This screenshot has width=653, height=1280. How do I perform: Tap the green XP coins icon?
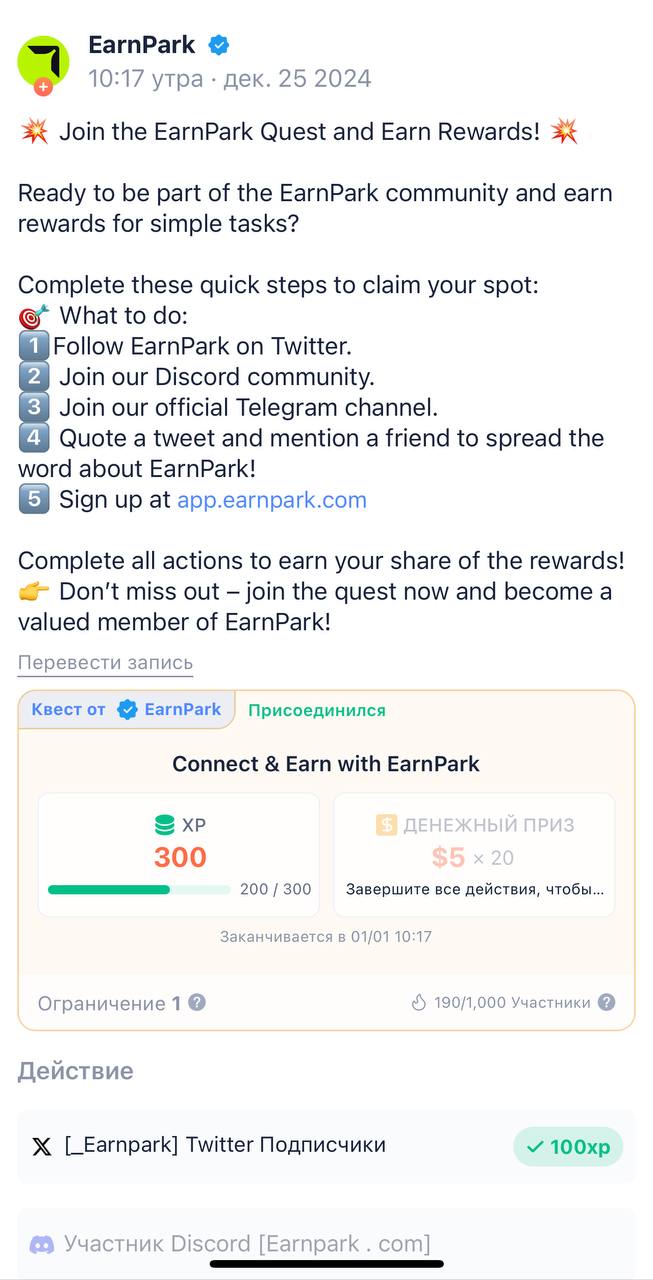[164, 826]
